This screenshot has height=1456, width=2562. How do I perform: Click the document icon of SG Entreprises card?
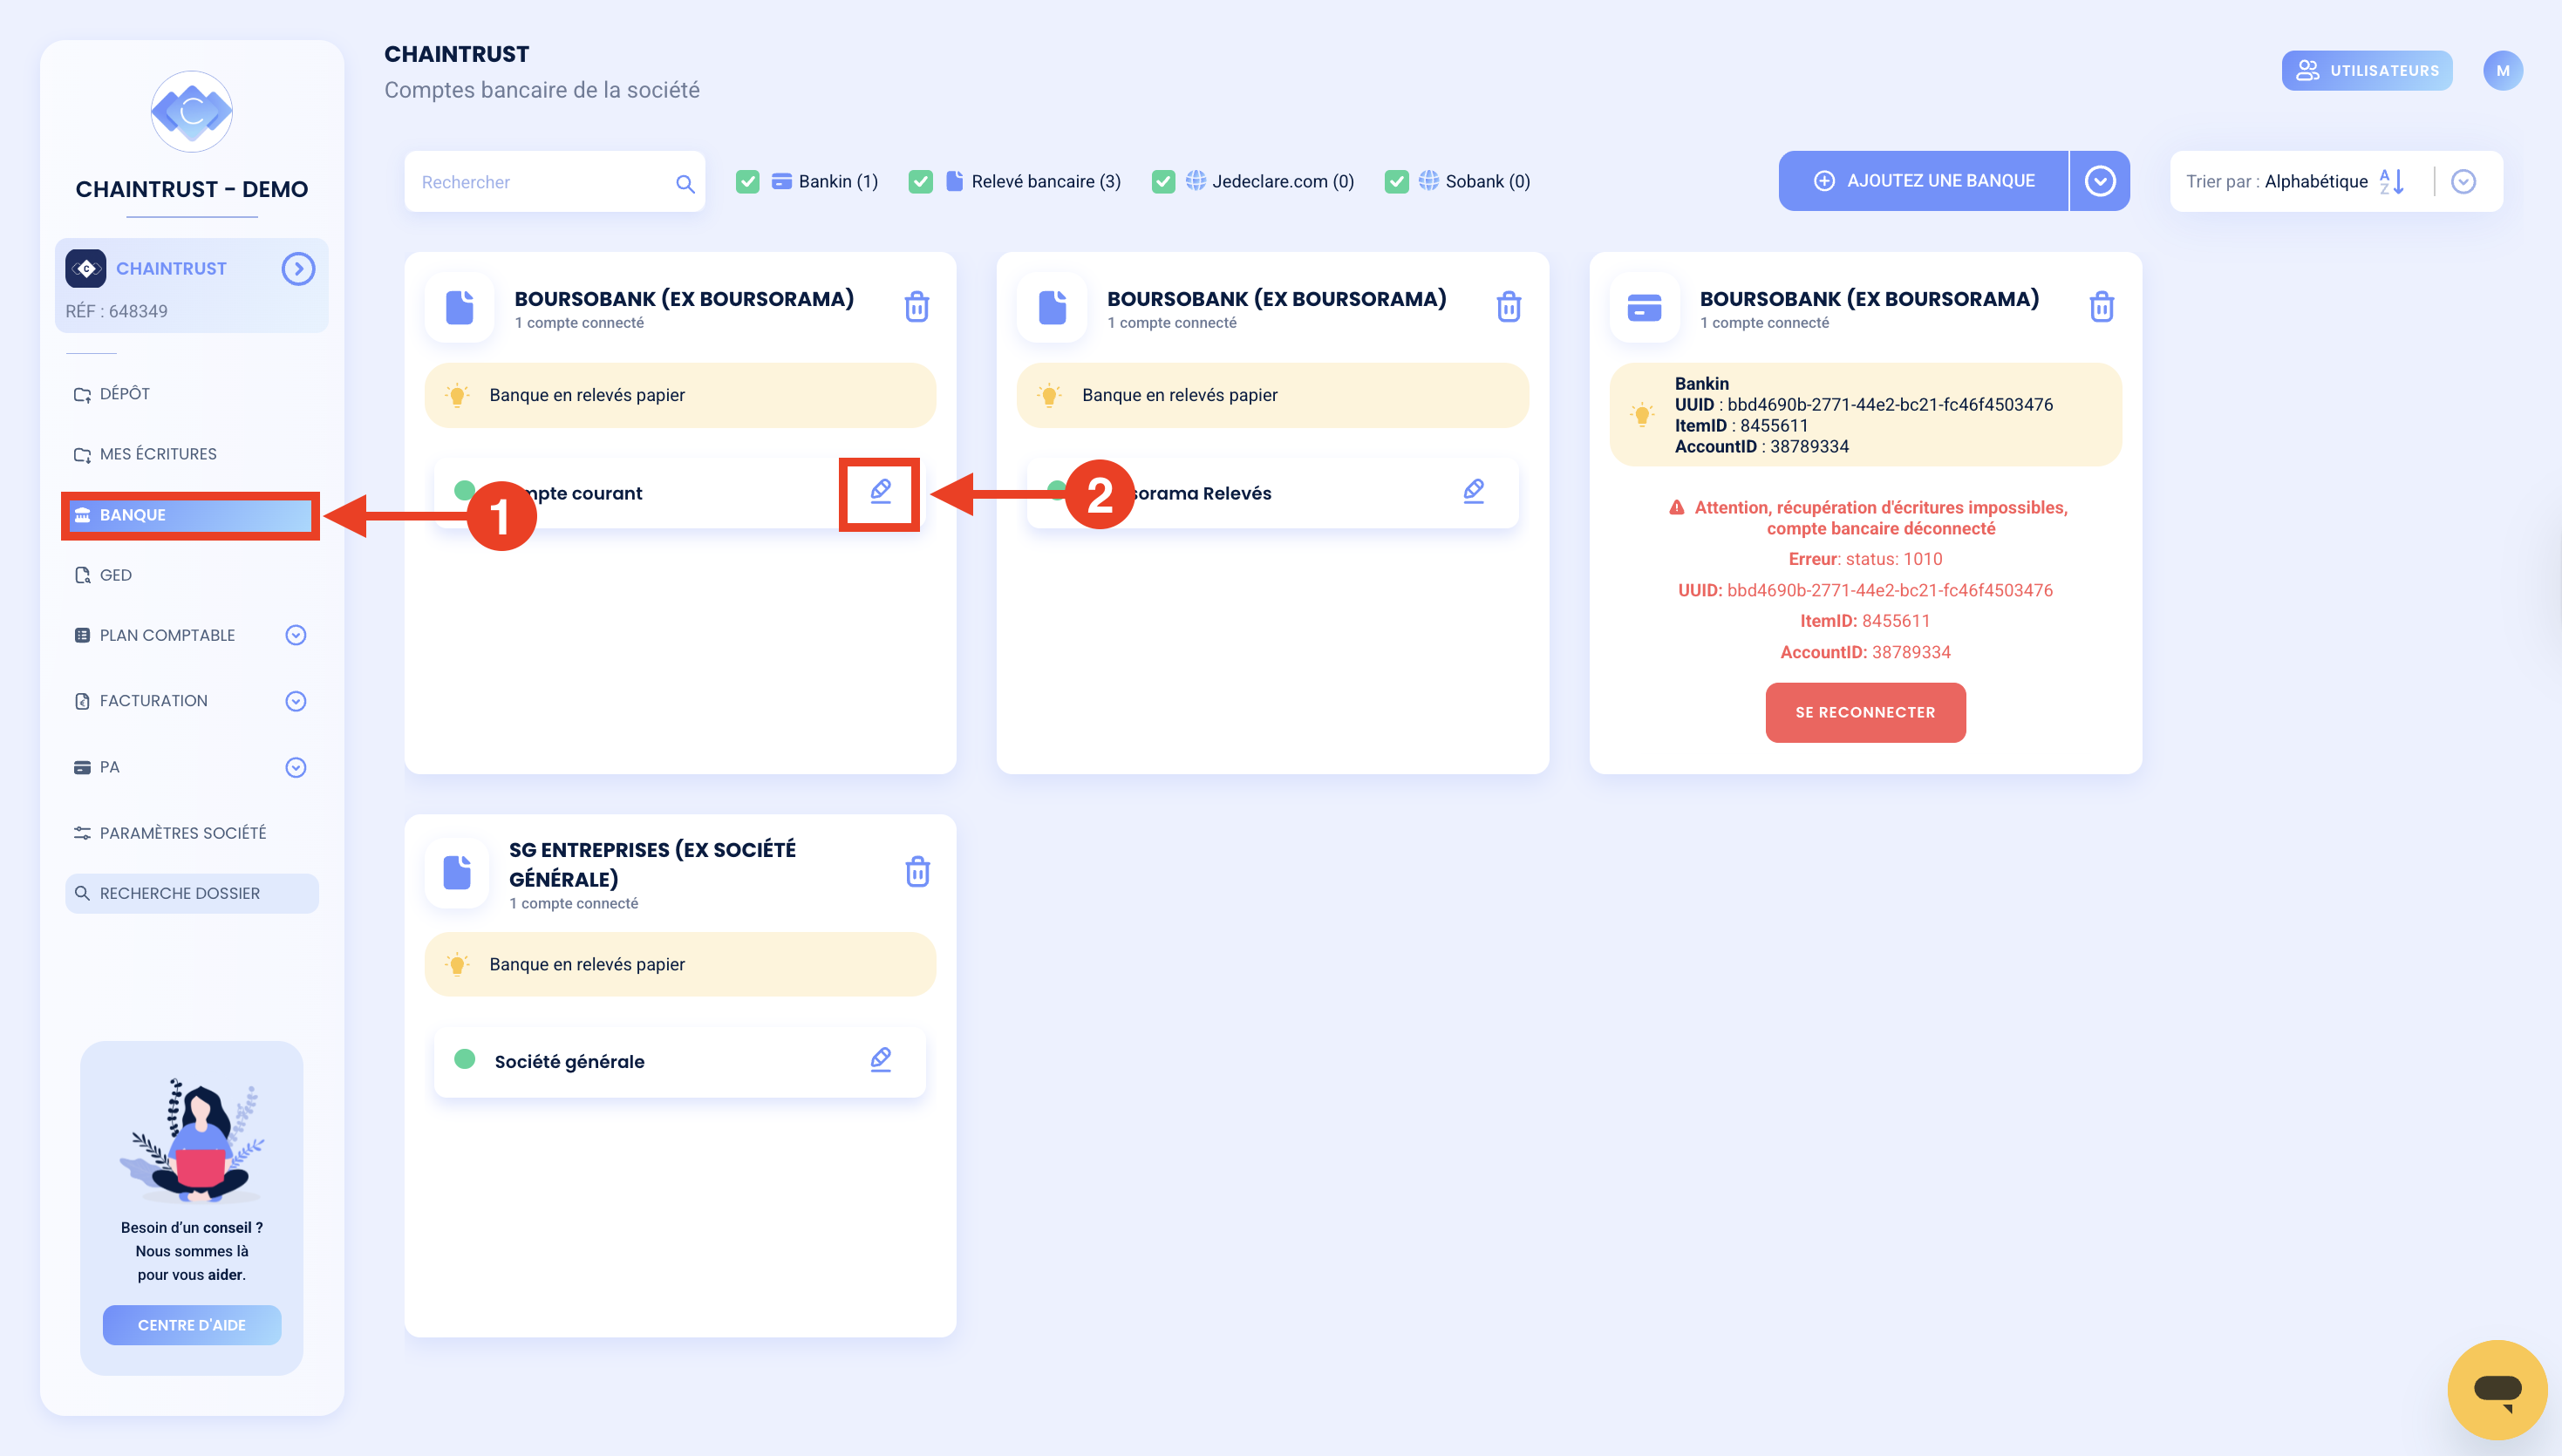457,872
